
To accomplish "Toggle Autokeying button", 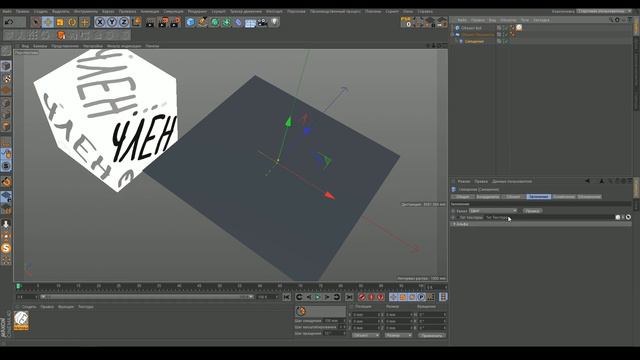I will pyautogui.click(x=371, y=297).
